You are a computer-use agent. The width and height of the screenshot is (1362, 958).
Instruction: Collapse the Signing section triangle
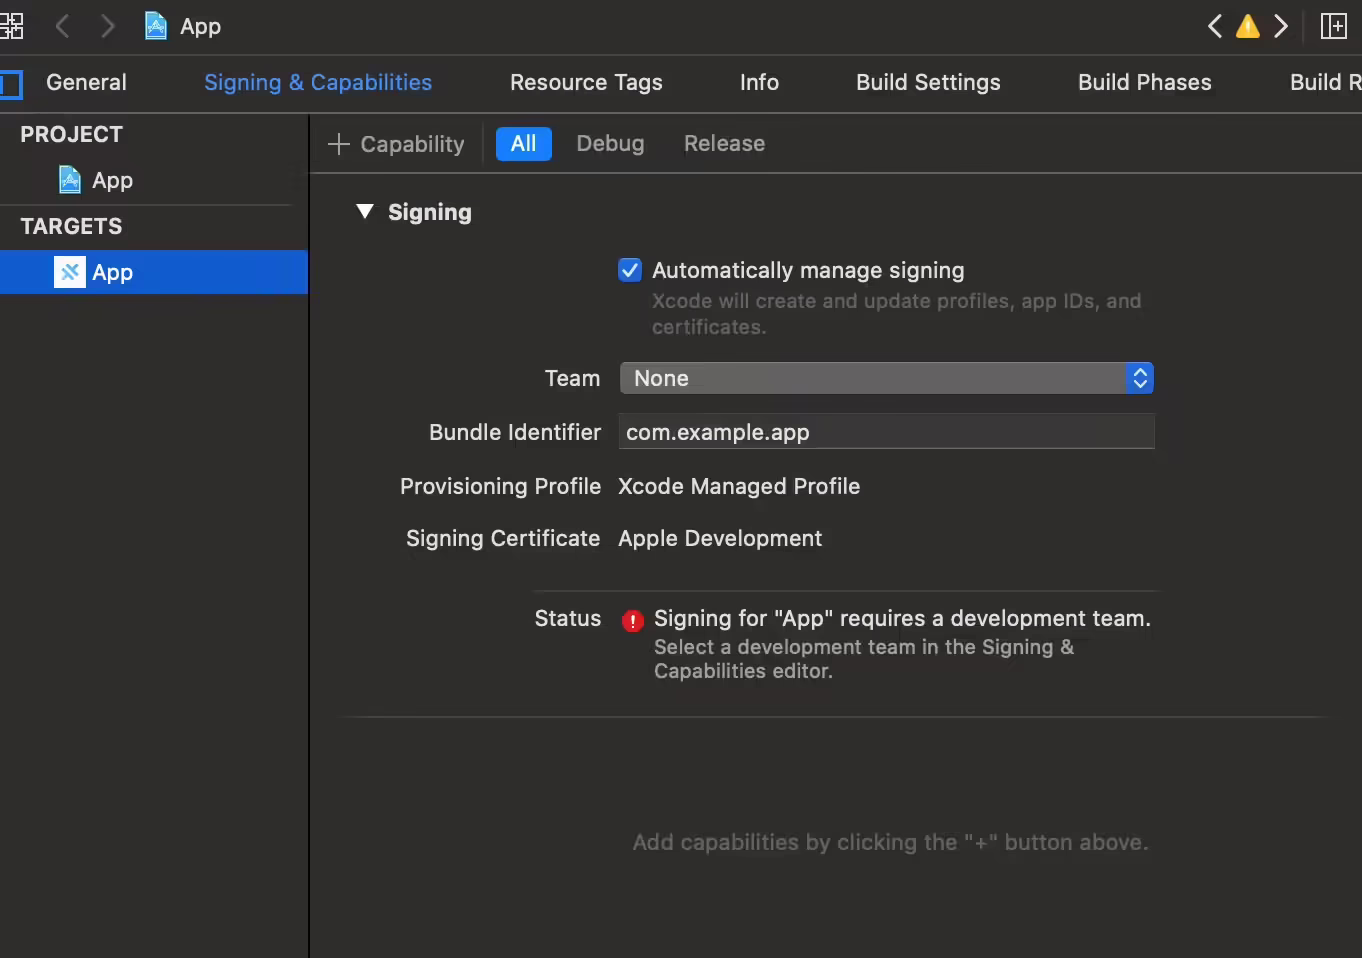point(365,211)
